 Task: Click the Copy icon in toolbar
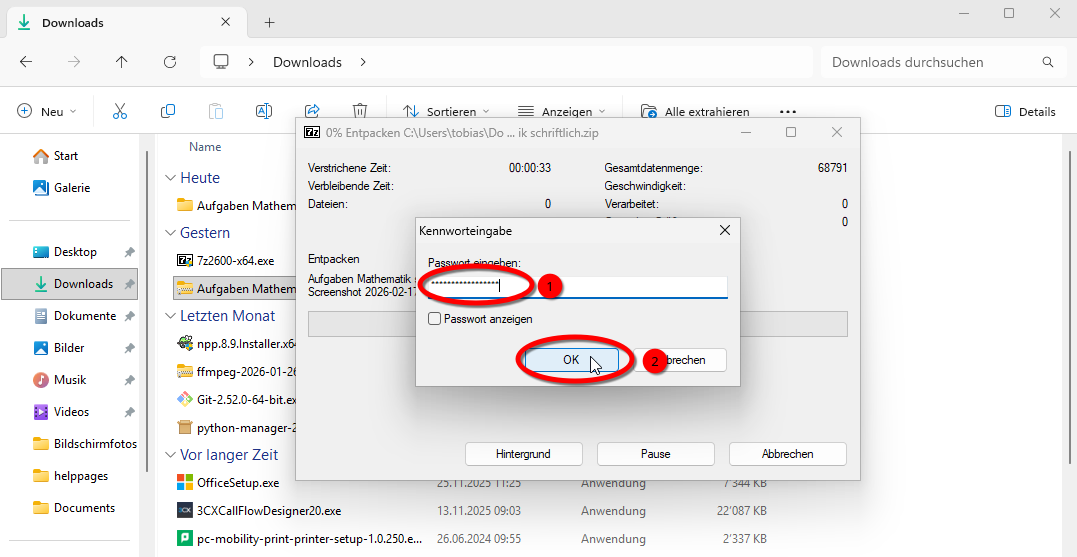[168, 111]
